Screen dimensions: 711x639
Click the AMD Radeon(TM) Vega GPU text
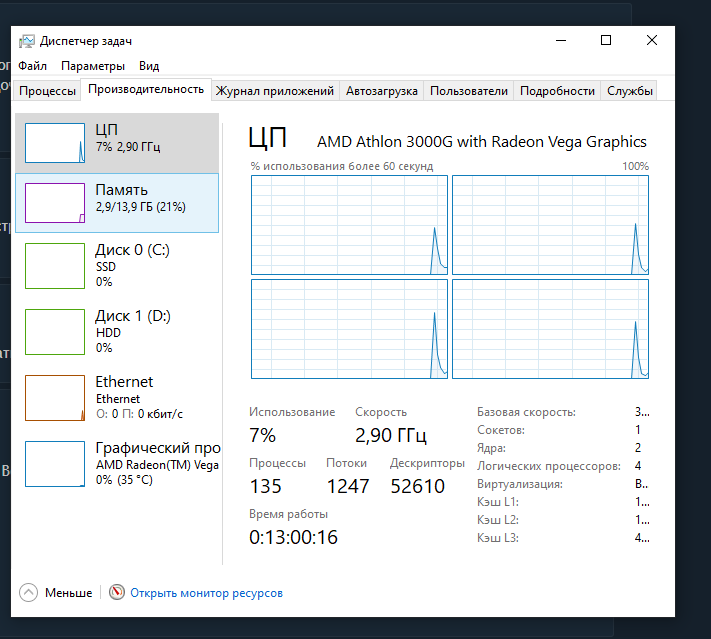tap(157, 465)
